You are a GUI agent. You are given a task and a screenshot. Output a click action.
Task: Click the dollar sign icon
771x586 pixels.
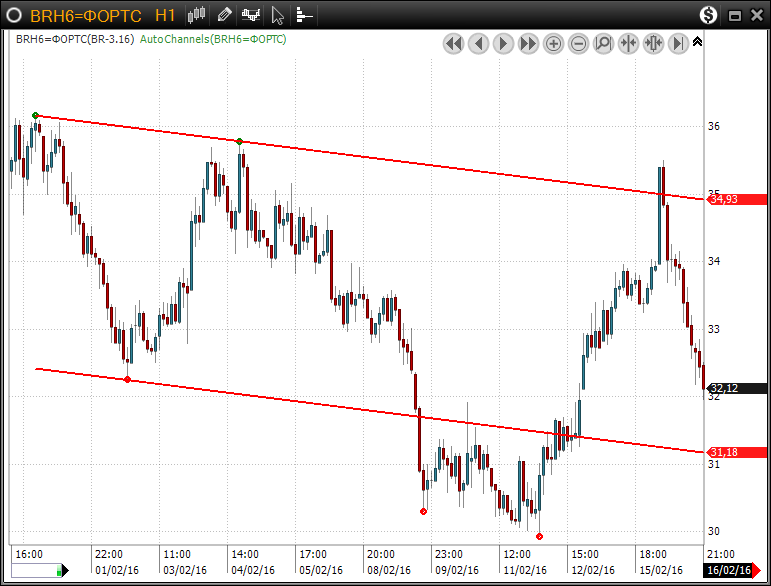708,15
